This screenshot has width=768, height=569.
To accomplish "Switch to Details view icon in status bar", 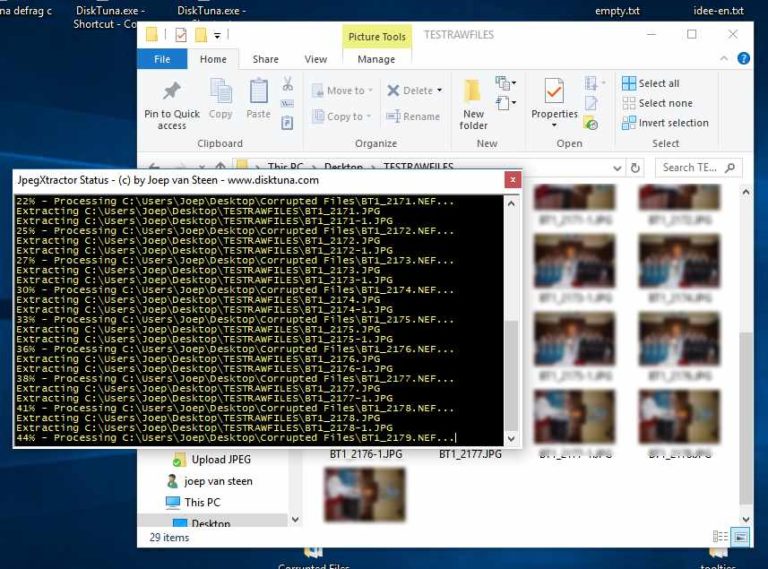I will 720,537.
